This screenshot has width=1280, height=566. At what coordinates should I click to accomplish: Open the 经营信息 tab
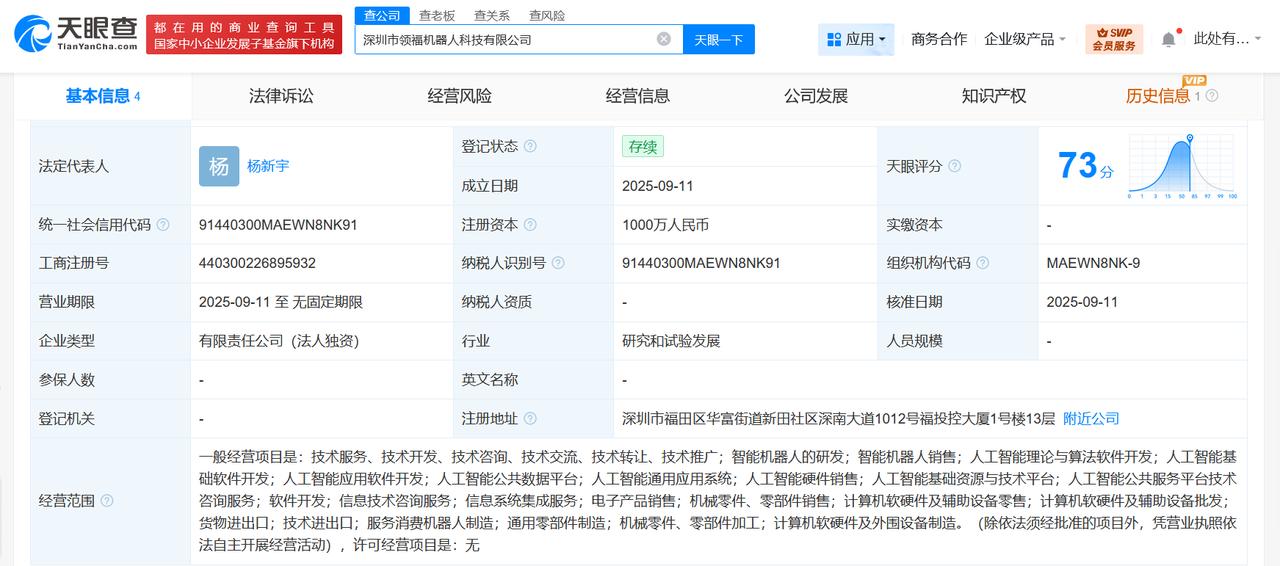pyautogui.click(x=638, y=96)
